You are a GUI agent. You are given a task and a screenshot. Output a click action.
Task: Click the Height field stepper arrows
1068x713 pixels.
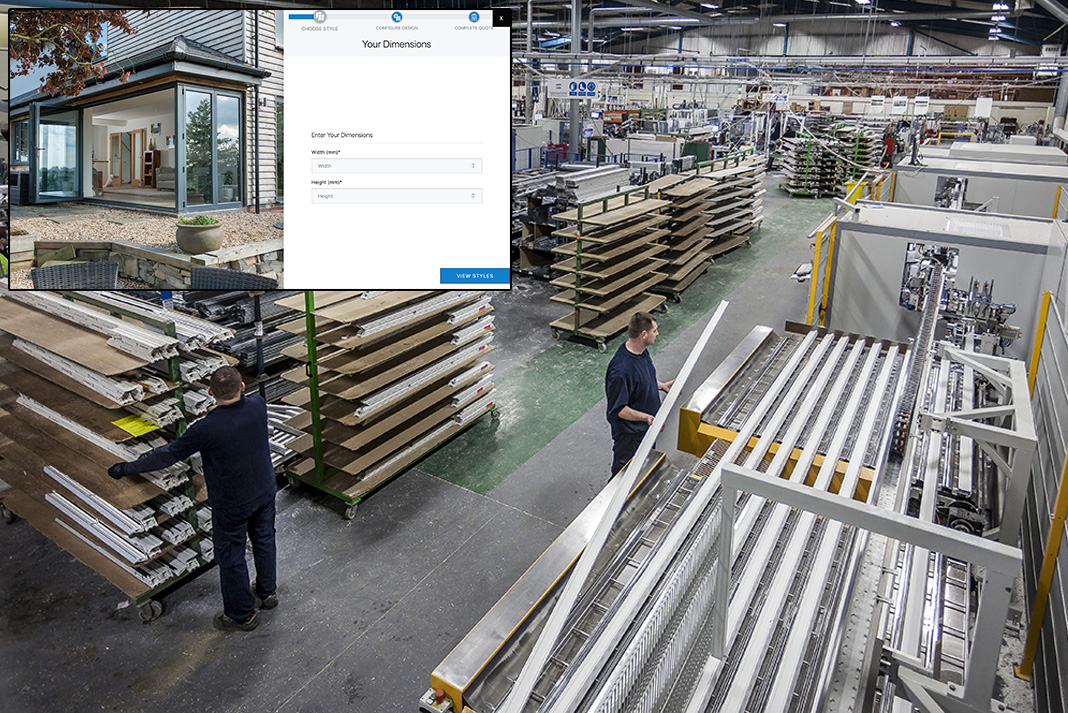click(x=474, y=196)
